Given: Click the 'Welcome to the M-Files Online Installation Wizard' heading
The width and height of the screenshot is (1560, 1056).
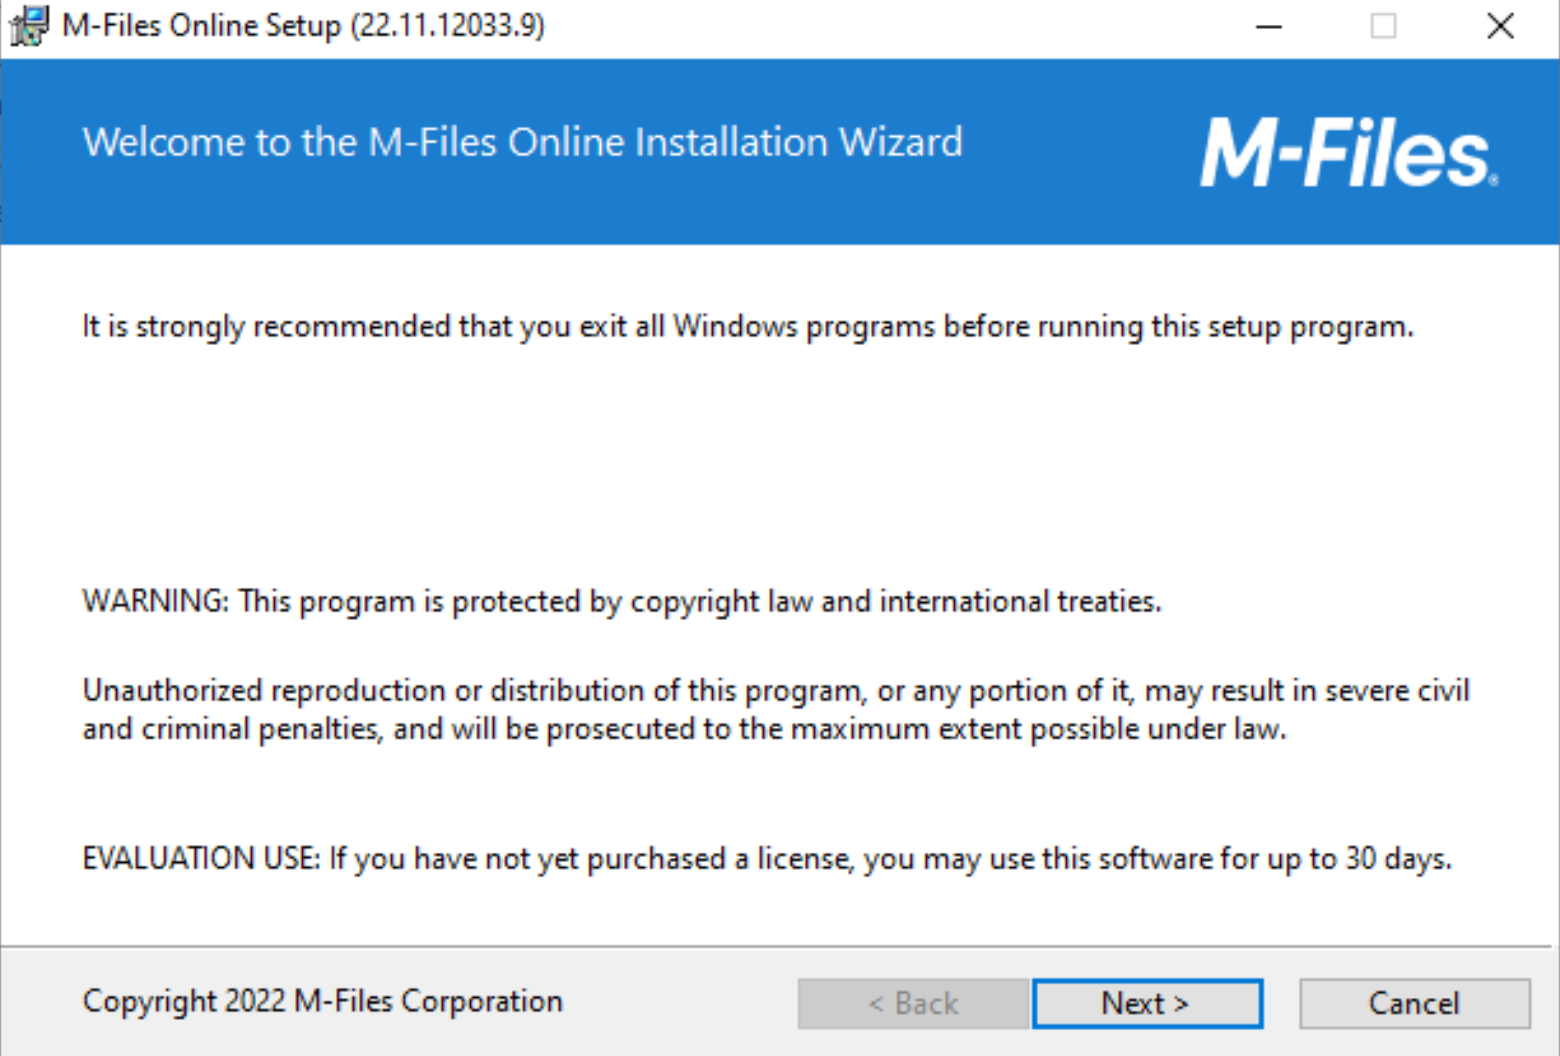Looking at the screenshot, I should pyautogui.click(x=522, y=142).
